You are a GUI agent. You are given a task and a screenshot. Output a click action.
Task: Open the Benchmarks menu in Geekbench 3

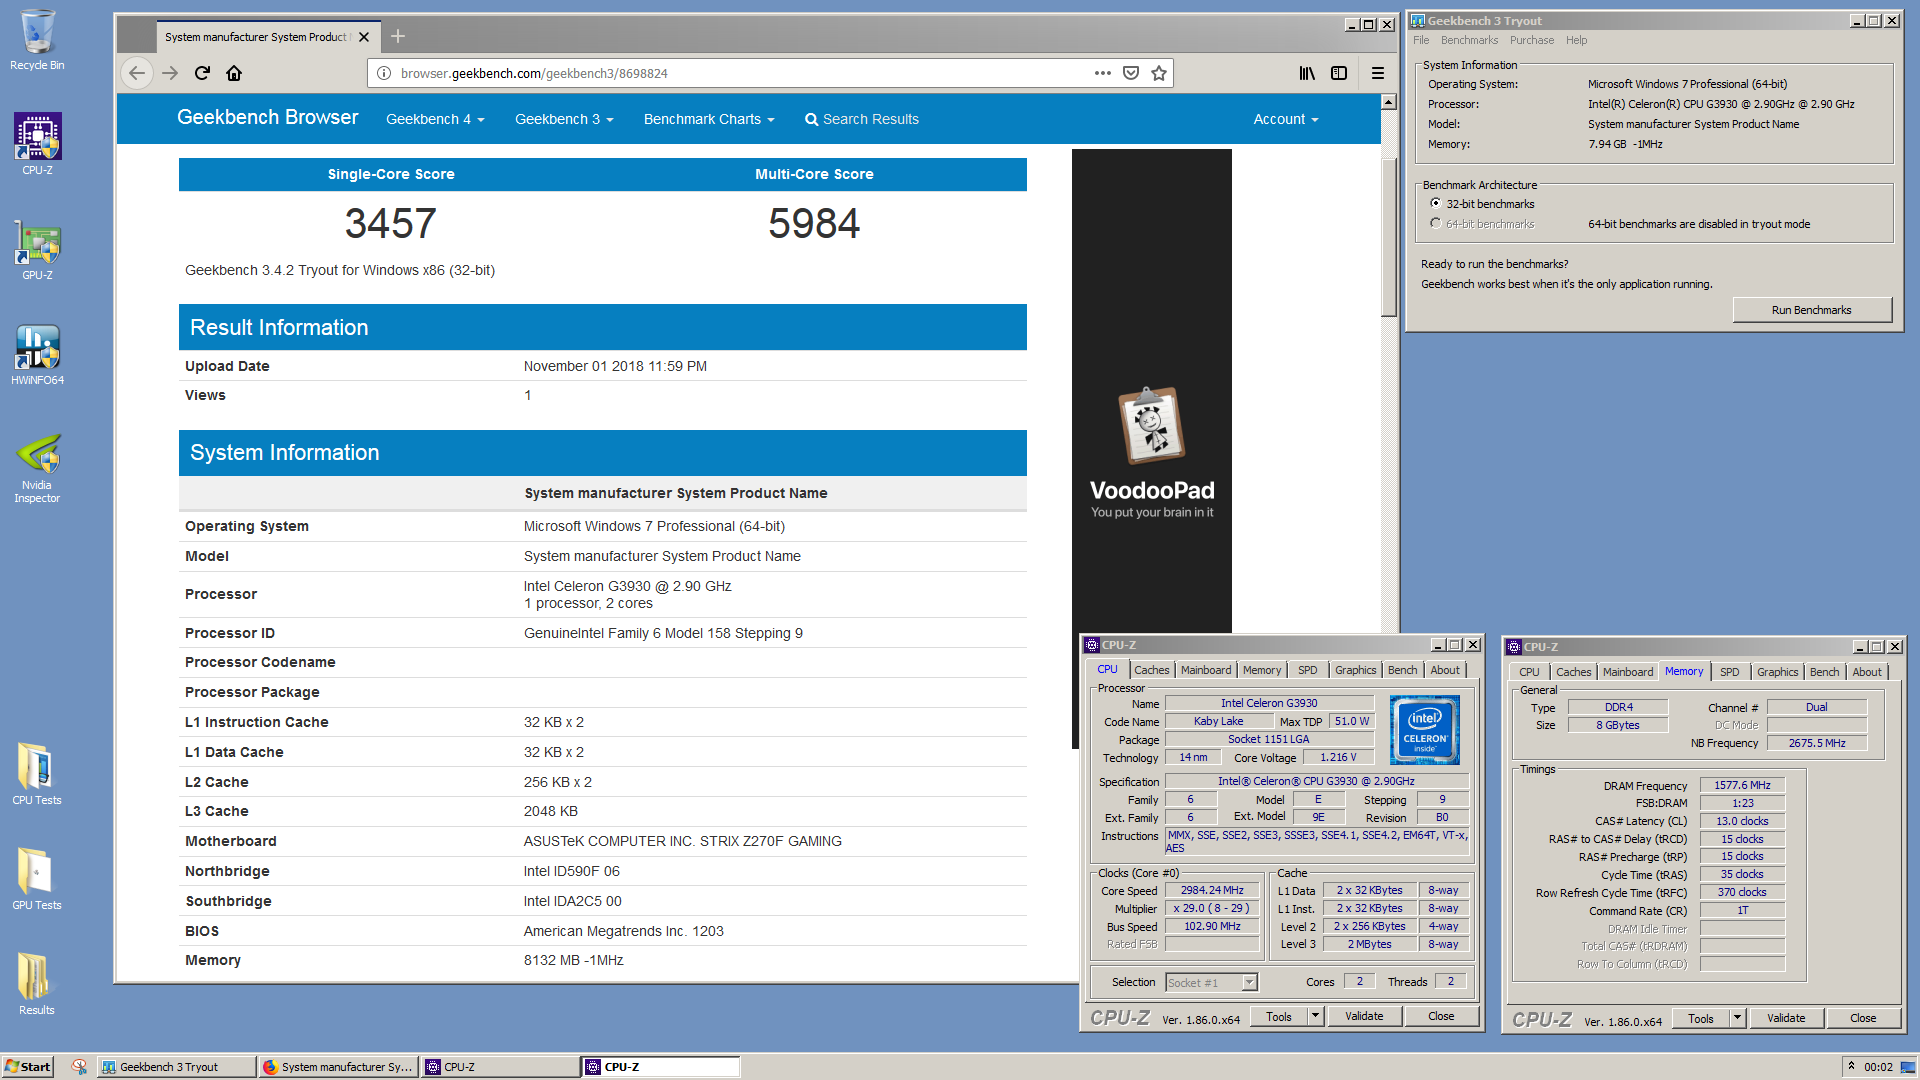(1469, 40)
